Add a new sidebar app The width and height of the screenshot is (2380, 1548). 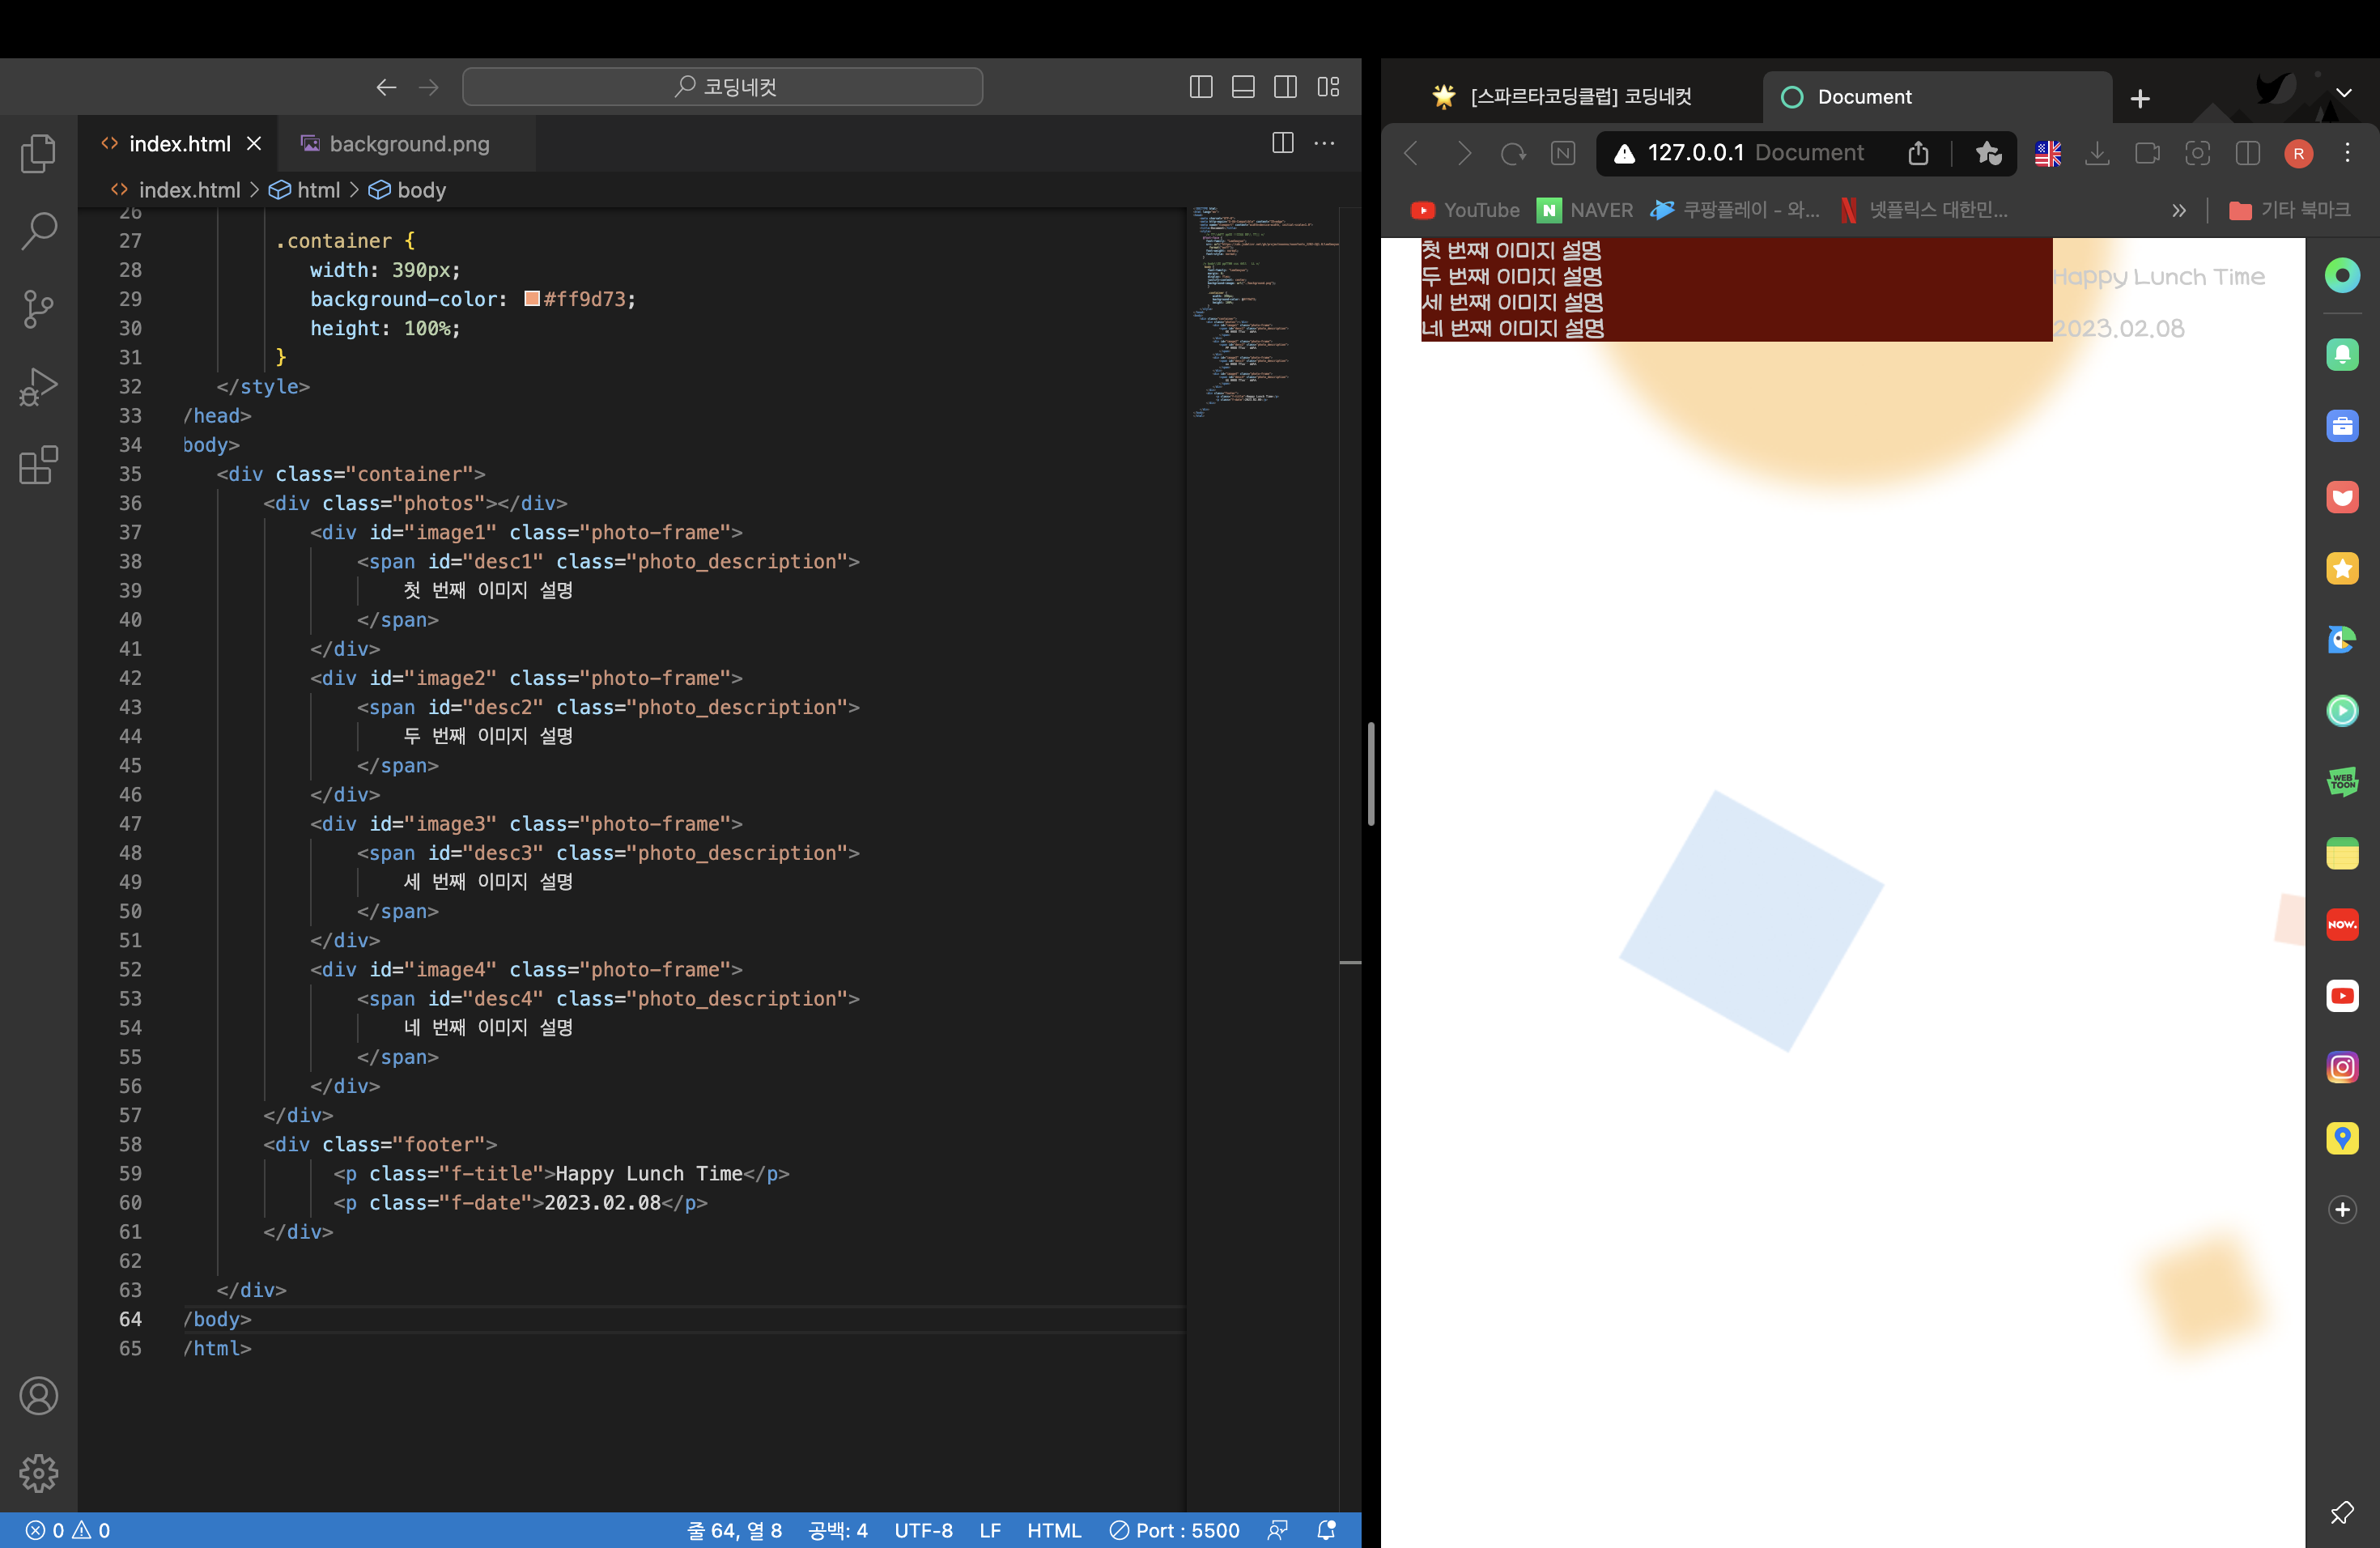(2342, 1210)
